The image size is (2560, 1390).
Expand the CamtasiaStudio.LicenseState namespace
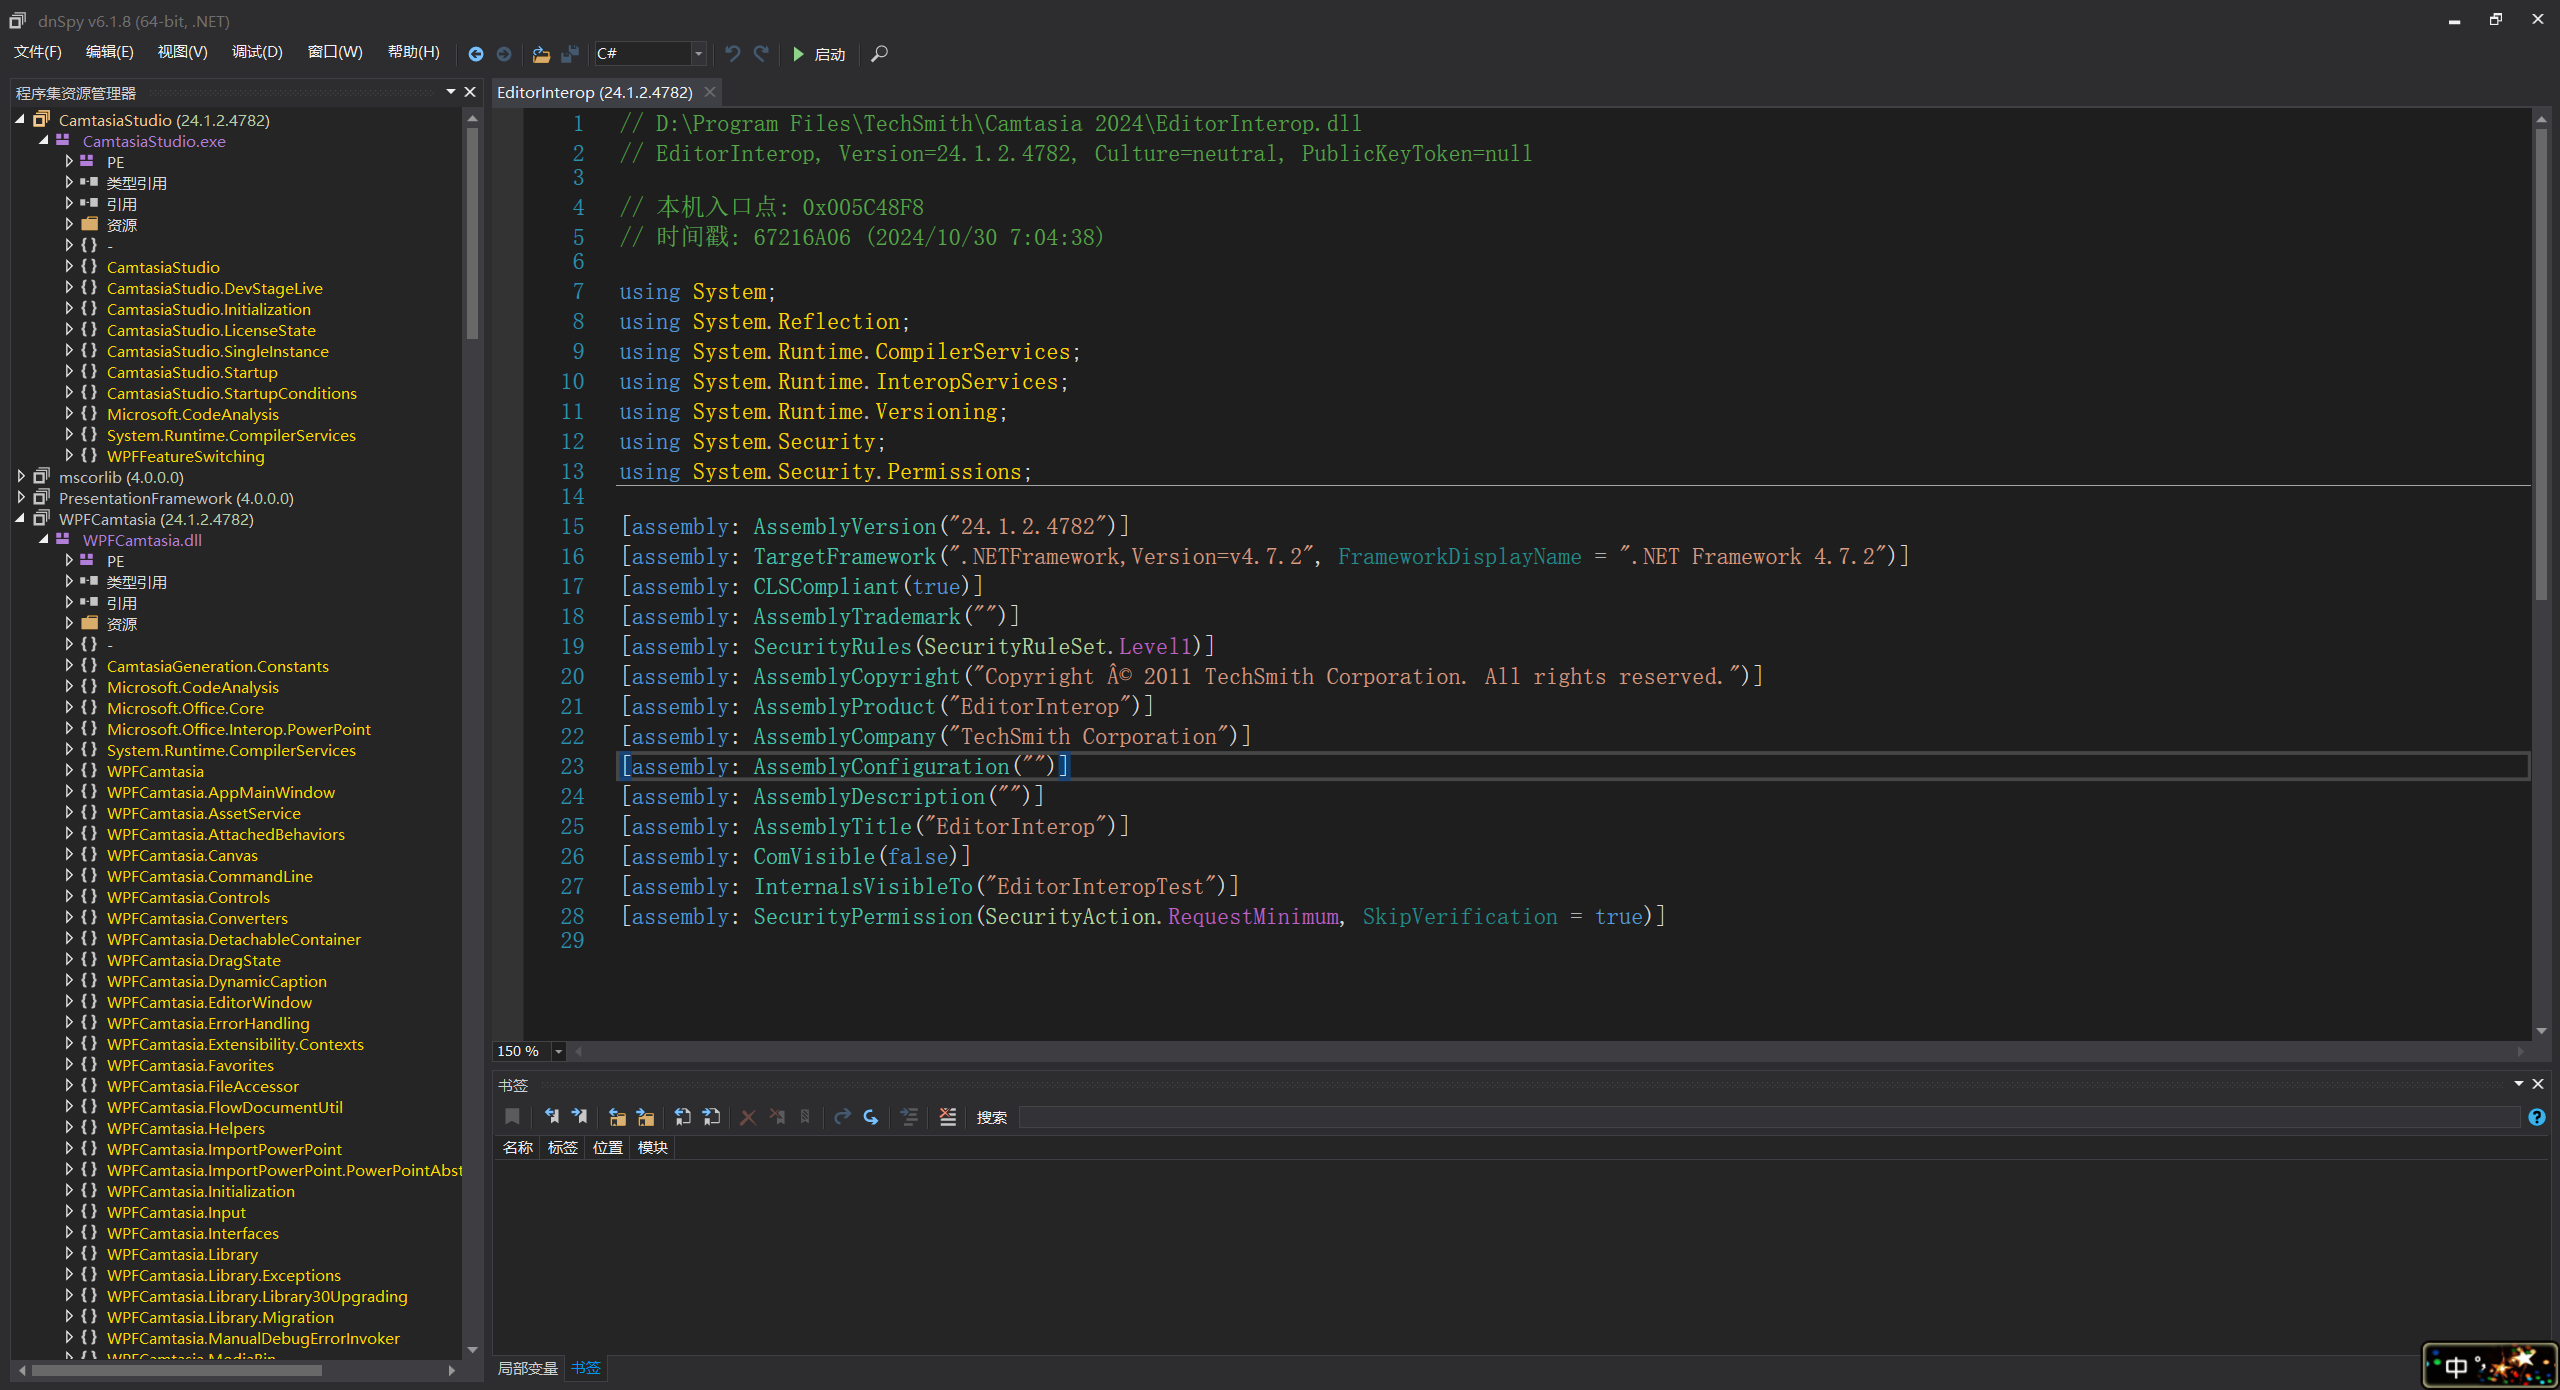(x=69, y=330)
